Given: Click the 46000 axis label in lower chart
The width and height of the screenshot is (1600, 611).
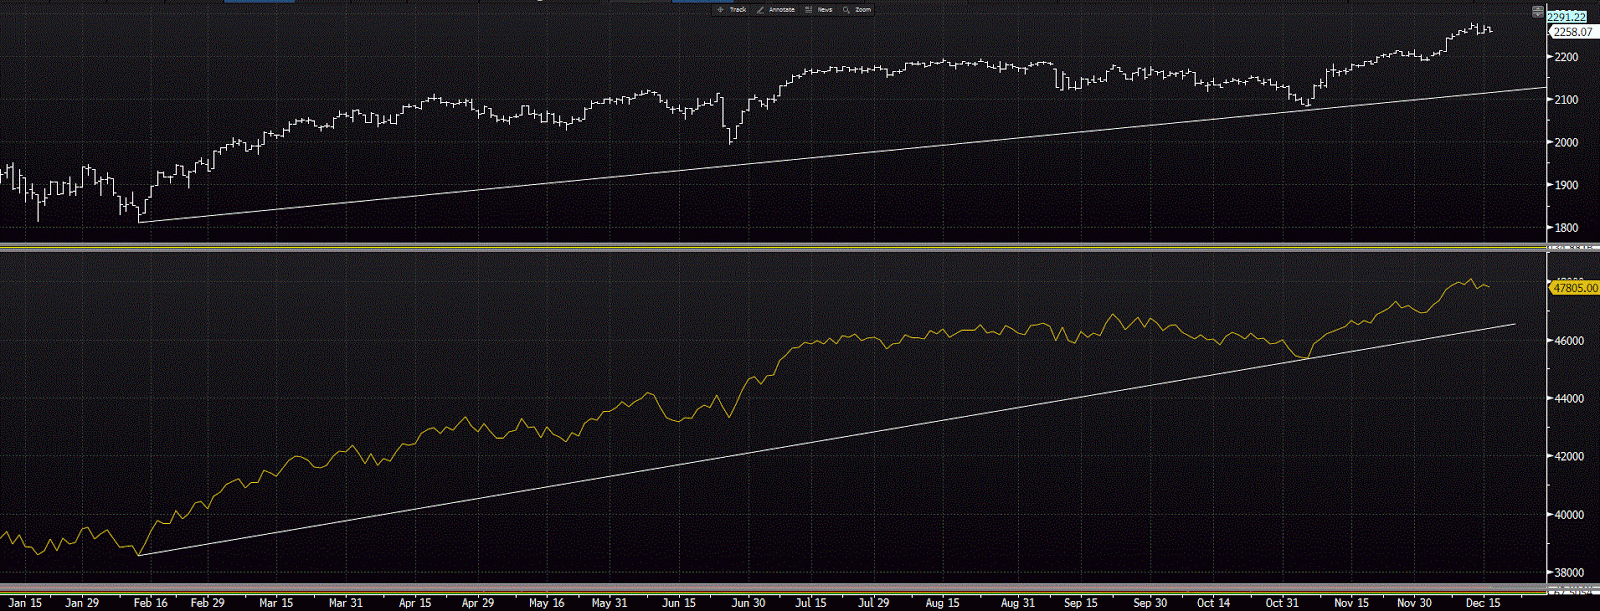Looking at the screenshot, I should tap(1569, 341).
